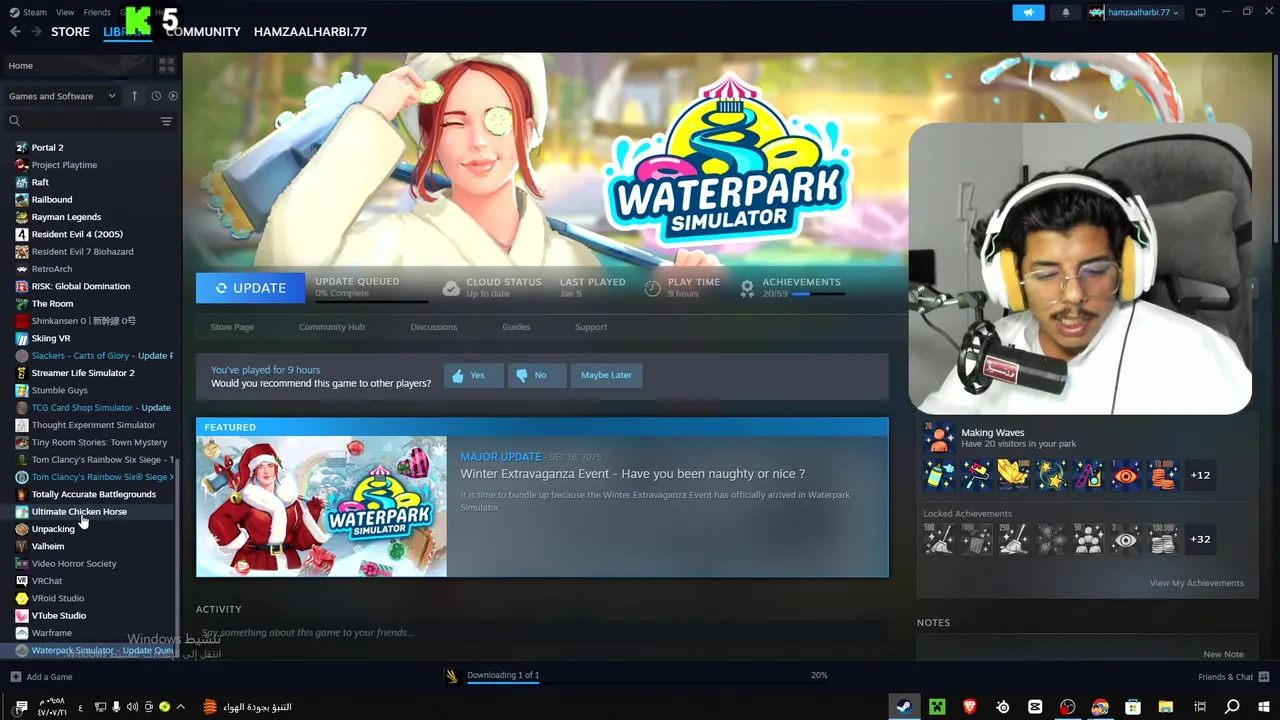Screen dimensions: 1280x720
Task: Open the Winter Extravaganza Event headline
Action: pyautogui.click(x=632, y=474)
